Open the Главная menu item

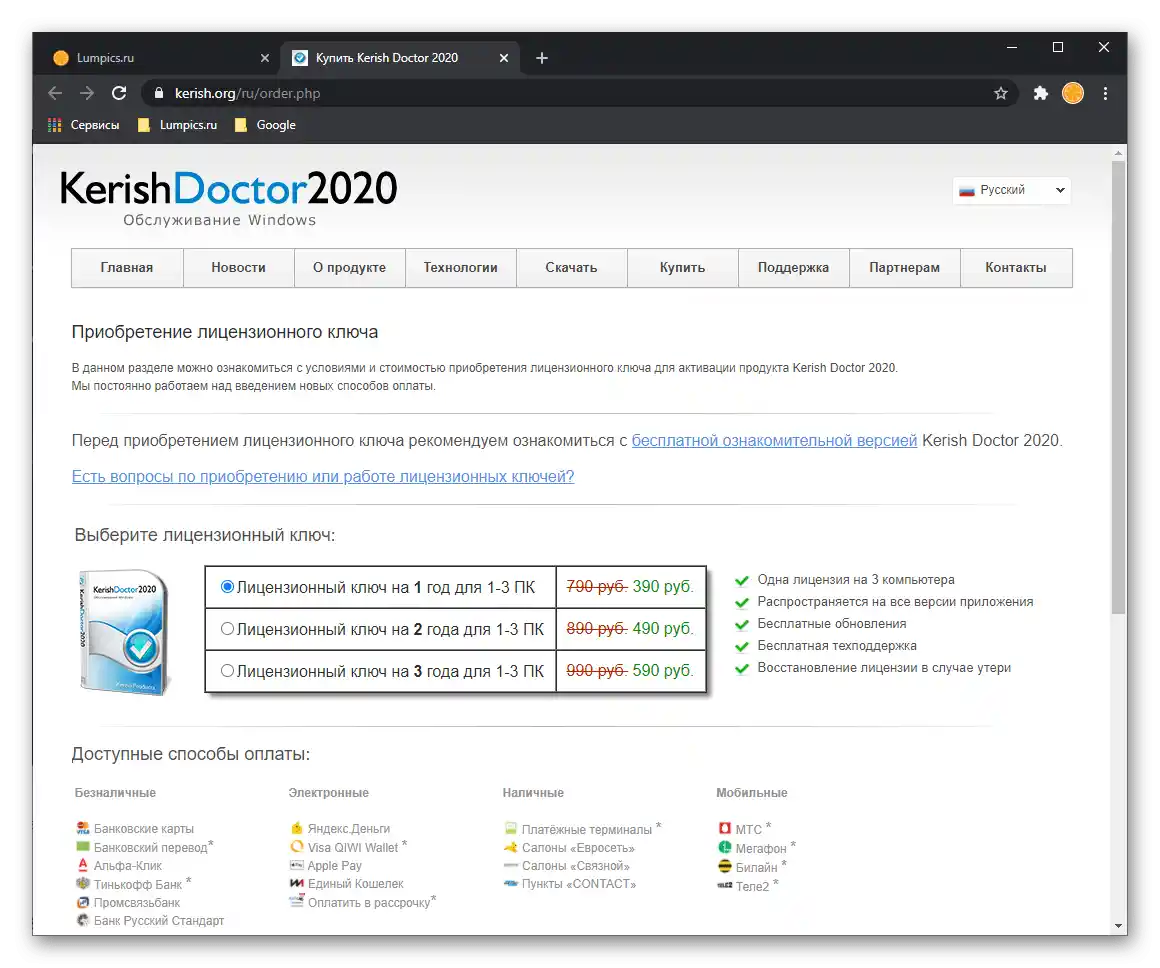[127, 268]
